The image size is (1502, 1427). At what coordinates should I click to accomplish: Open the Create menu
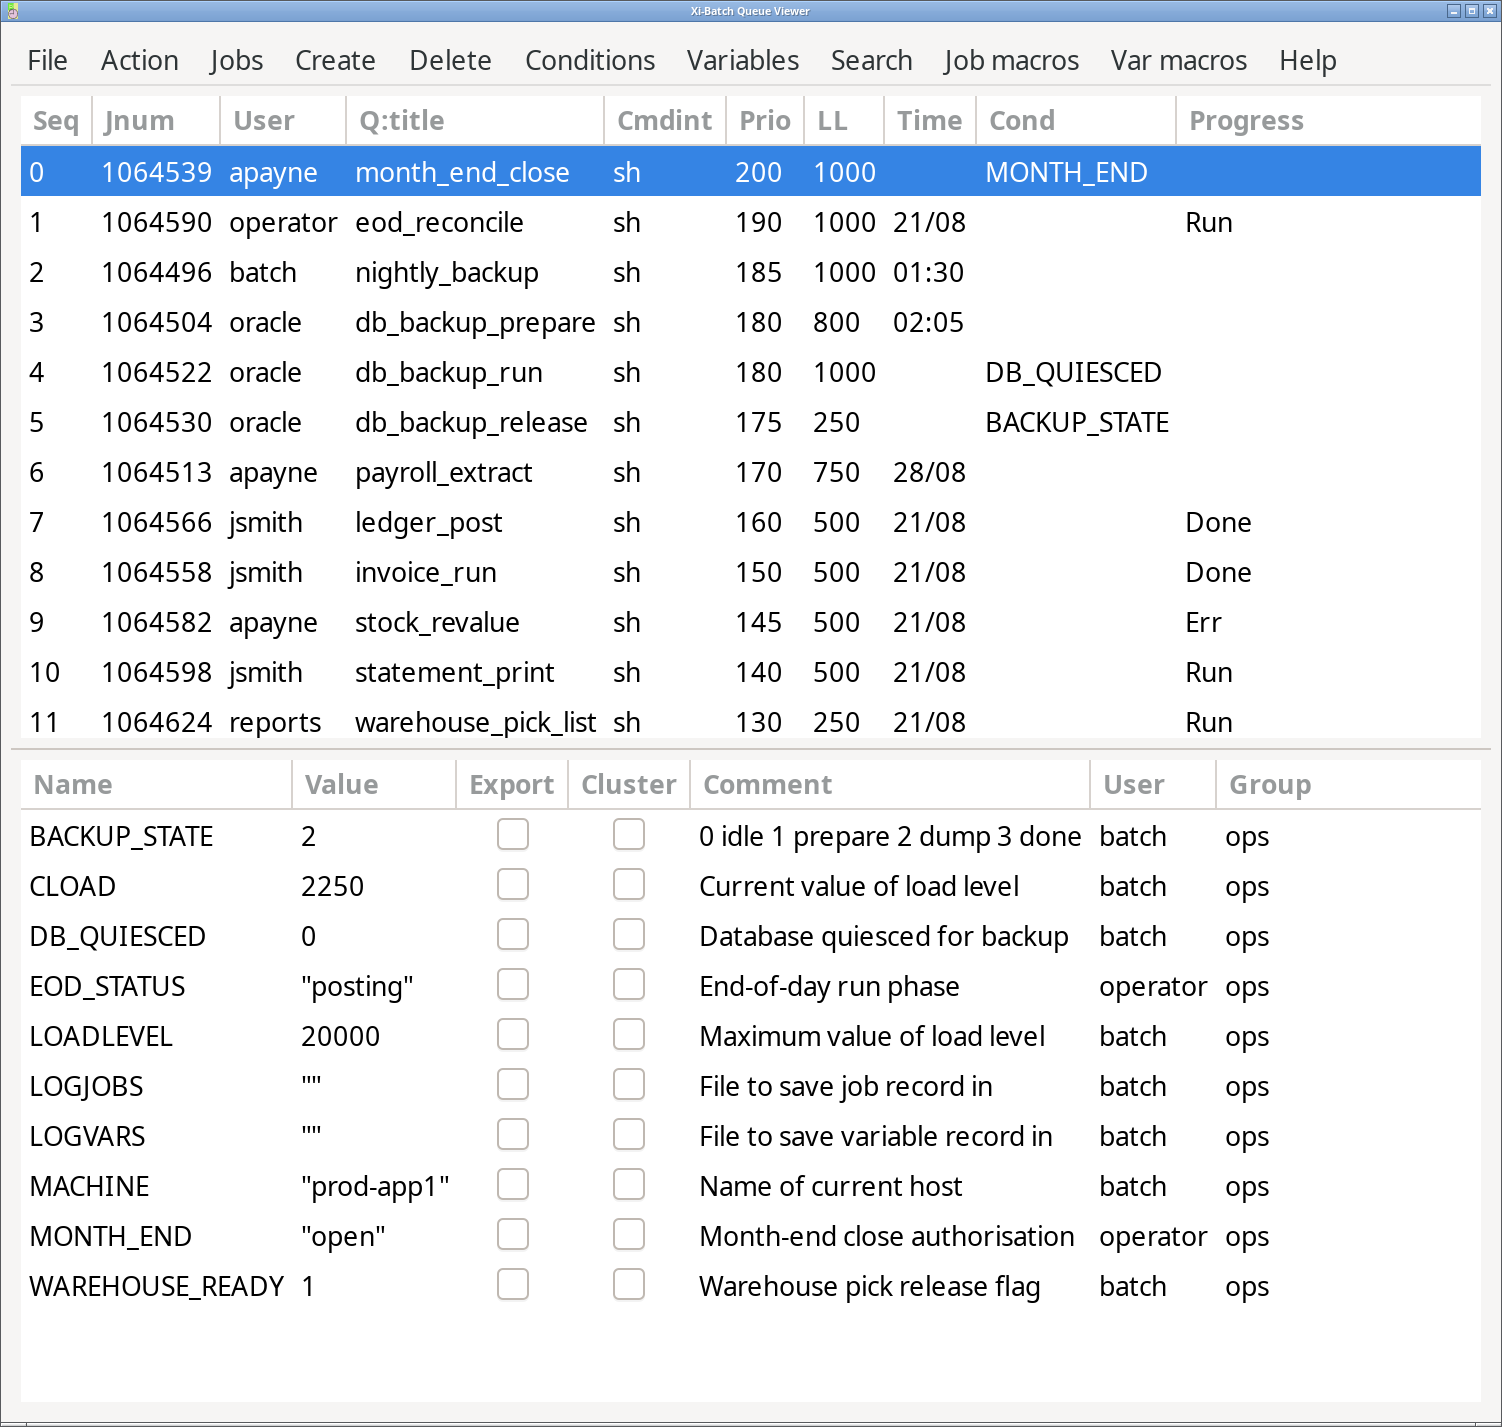(335, 60)
